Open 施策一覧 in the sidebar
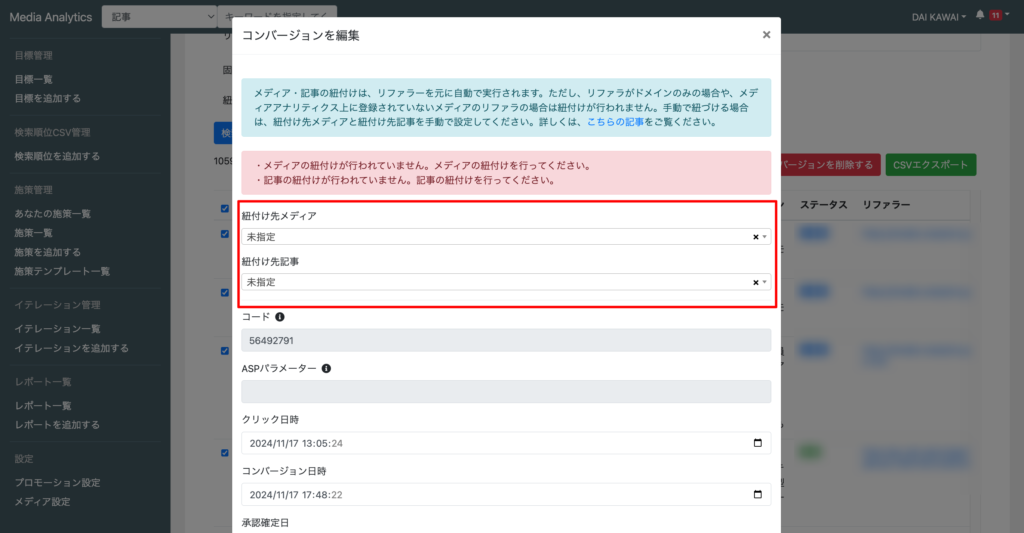Viewport: 1024px width, 533px height. coord(33,233)
